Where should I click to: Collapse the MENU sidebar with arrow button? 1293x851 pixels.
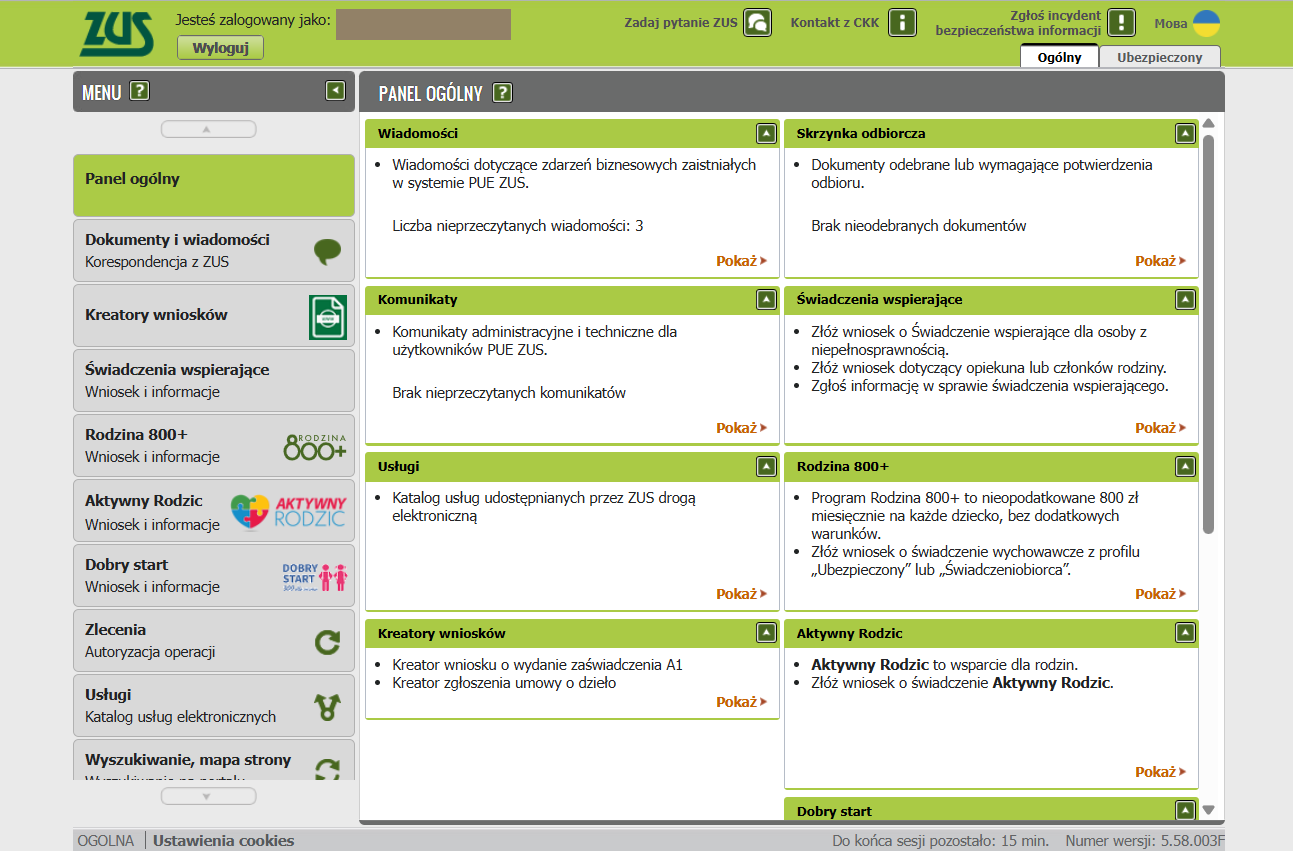click(335, 91)
